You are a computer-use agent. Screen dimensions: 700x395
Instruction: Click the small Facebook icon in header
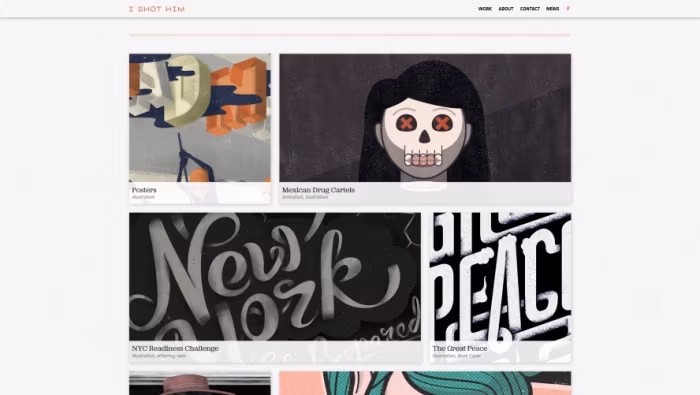click(568, 8)
